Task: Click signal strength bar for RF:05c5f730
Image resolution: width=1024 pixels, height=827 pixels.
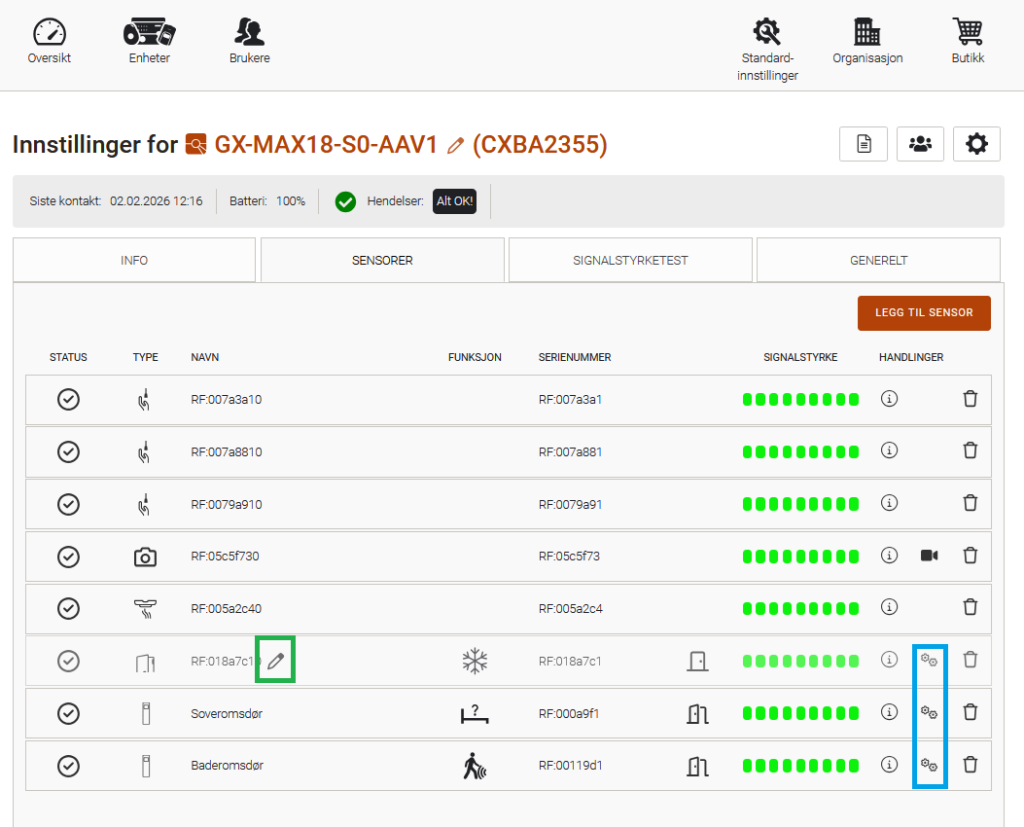Action: point(800,556)
